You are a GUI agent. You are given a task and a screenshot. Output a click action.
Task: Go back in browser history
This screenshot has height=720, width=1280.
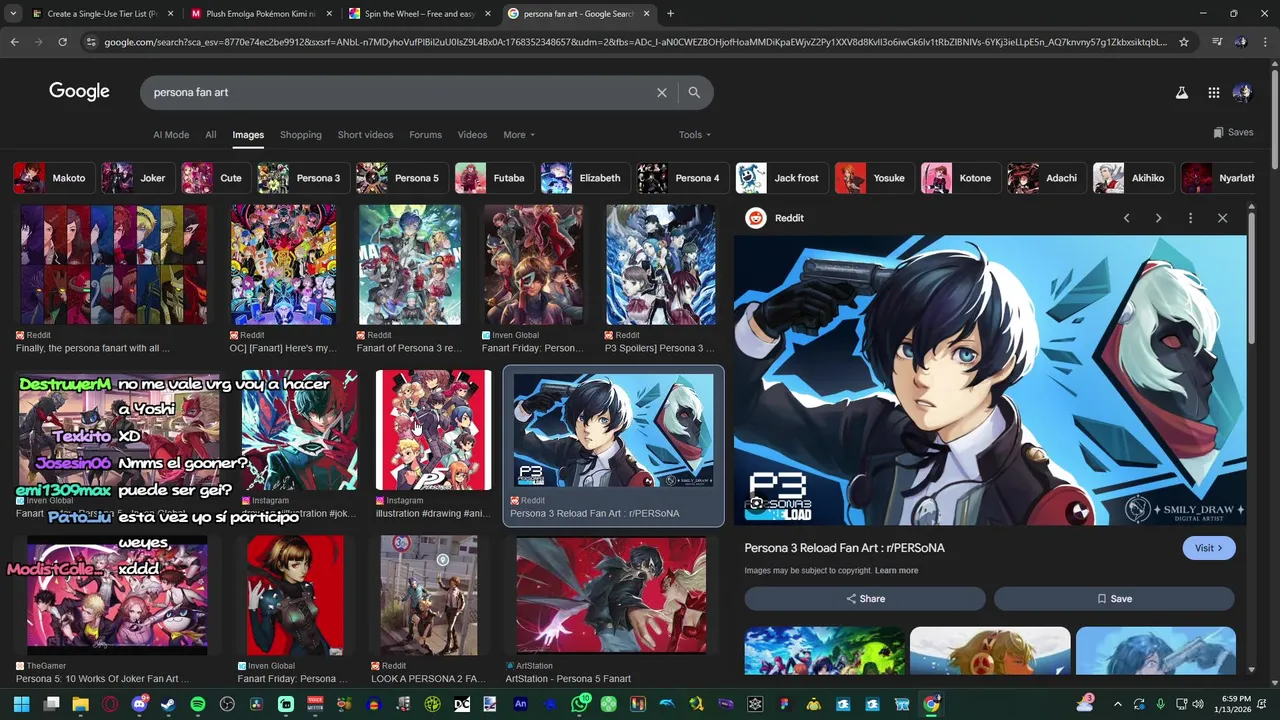(14, 42)
